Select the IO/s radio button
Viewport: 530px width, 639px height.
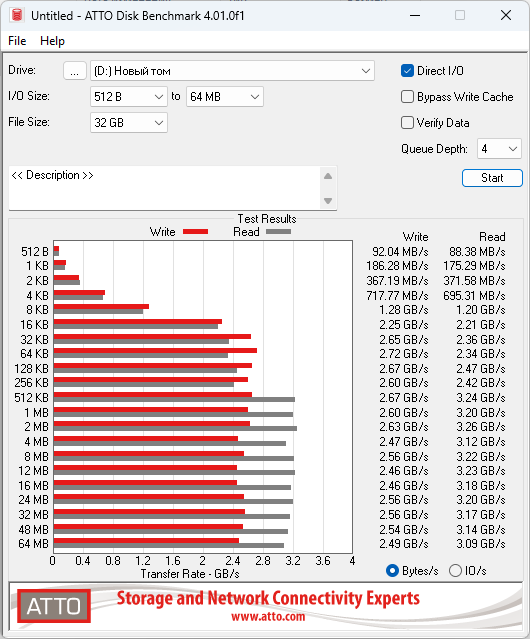coord(455,571)
